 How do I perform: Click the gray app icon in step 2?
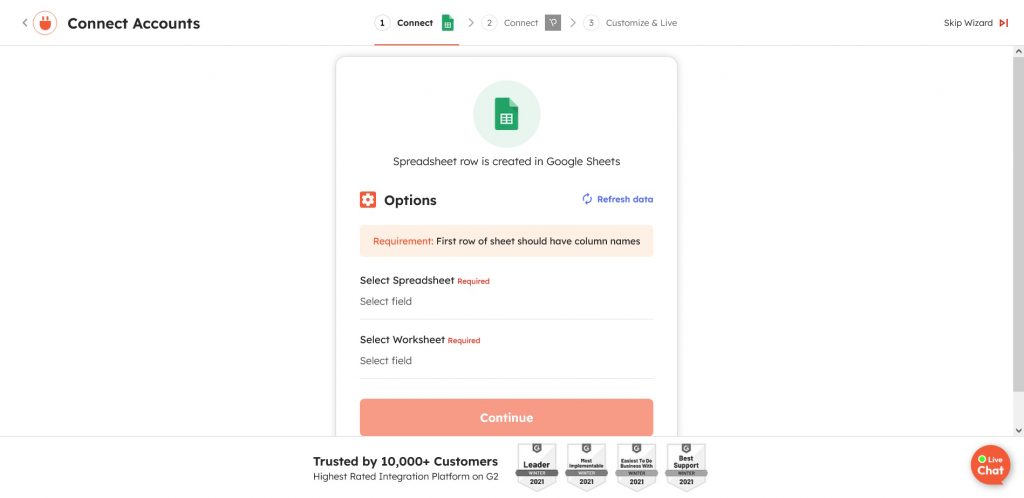[x=553, y=23]
